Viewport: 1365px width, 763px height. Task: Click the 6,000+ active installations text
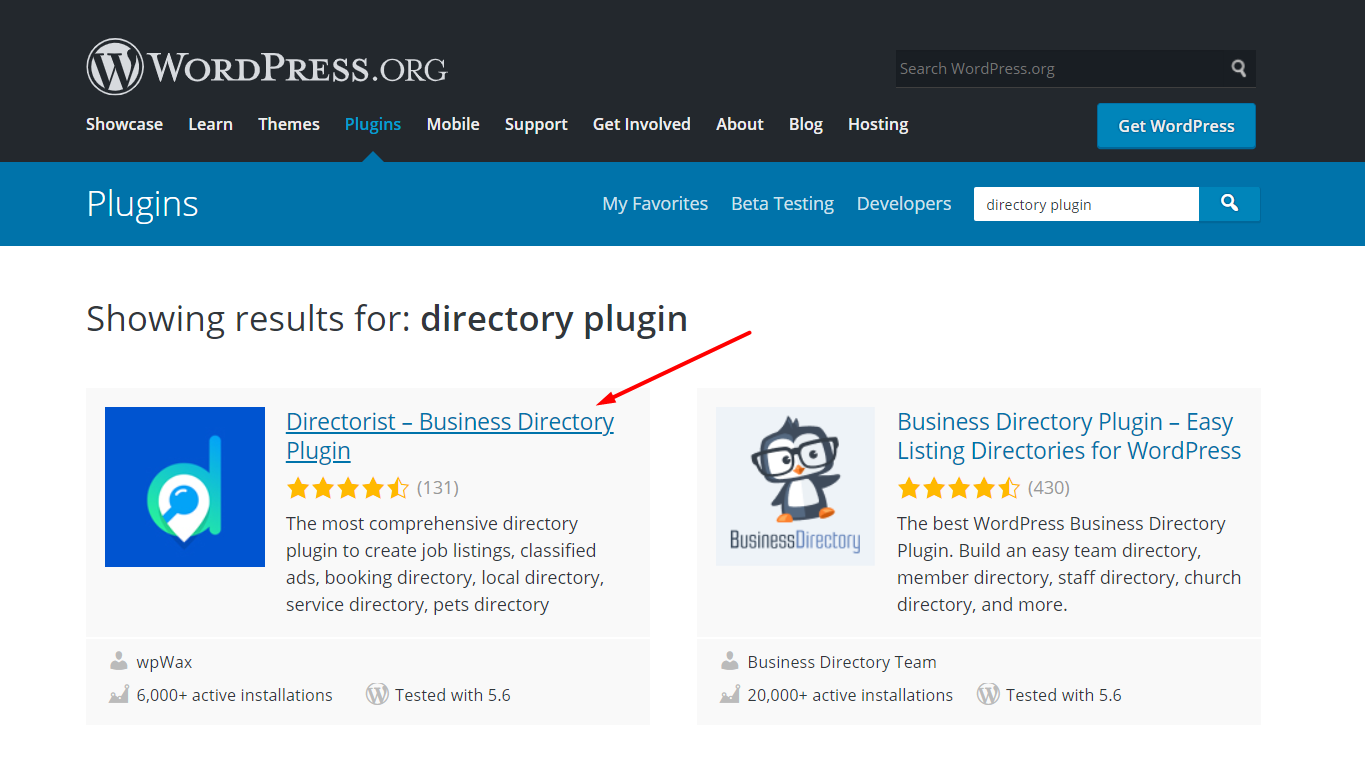pyautogui.click(x=235, y=695)
